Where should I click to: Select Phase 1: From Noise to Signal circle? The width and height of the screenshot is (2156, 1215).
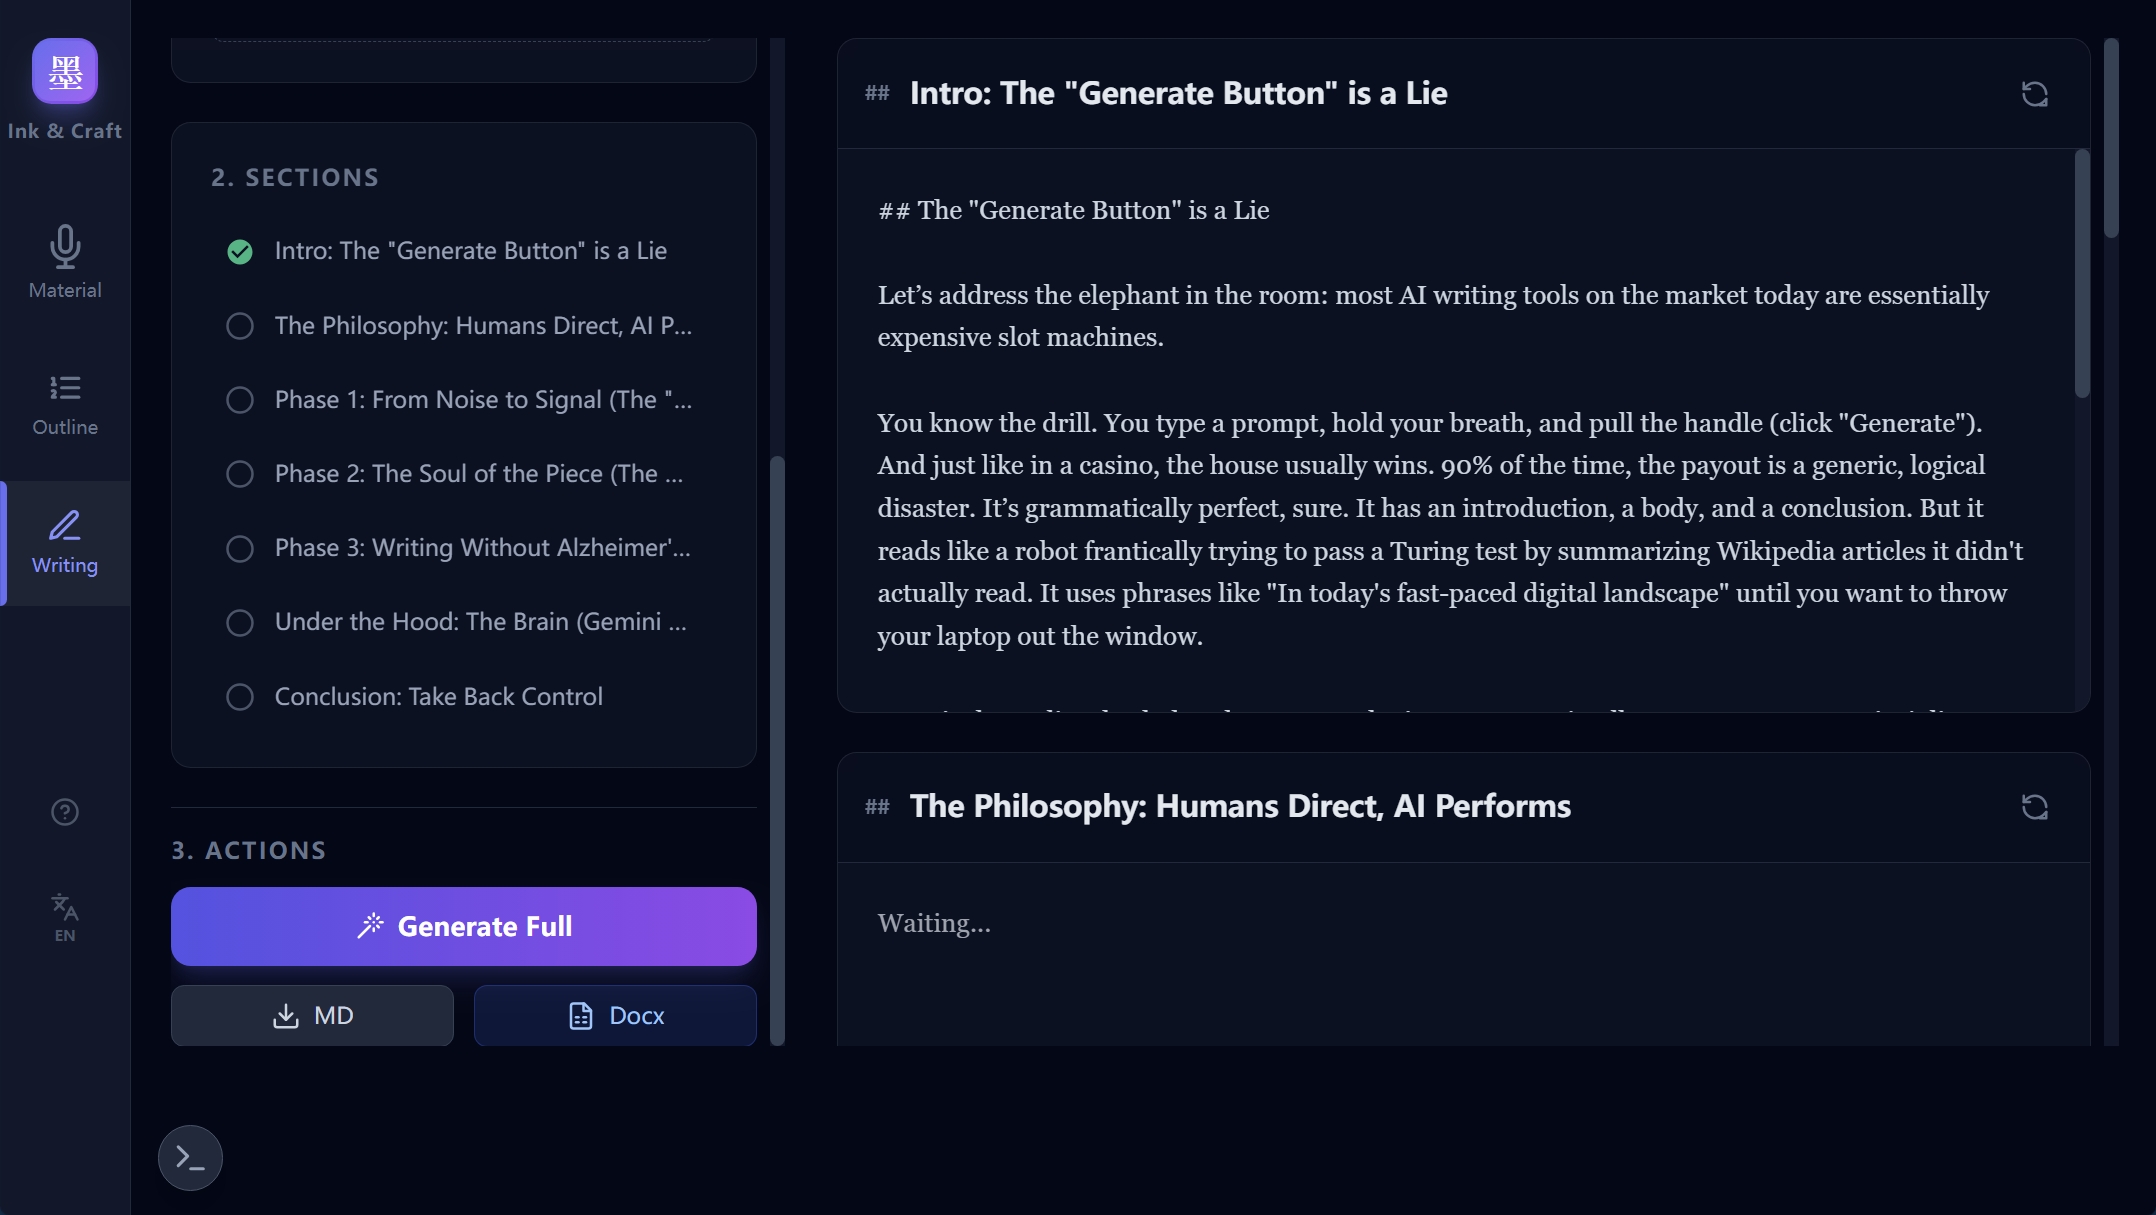pyautogui.click(x=240, y=400)
